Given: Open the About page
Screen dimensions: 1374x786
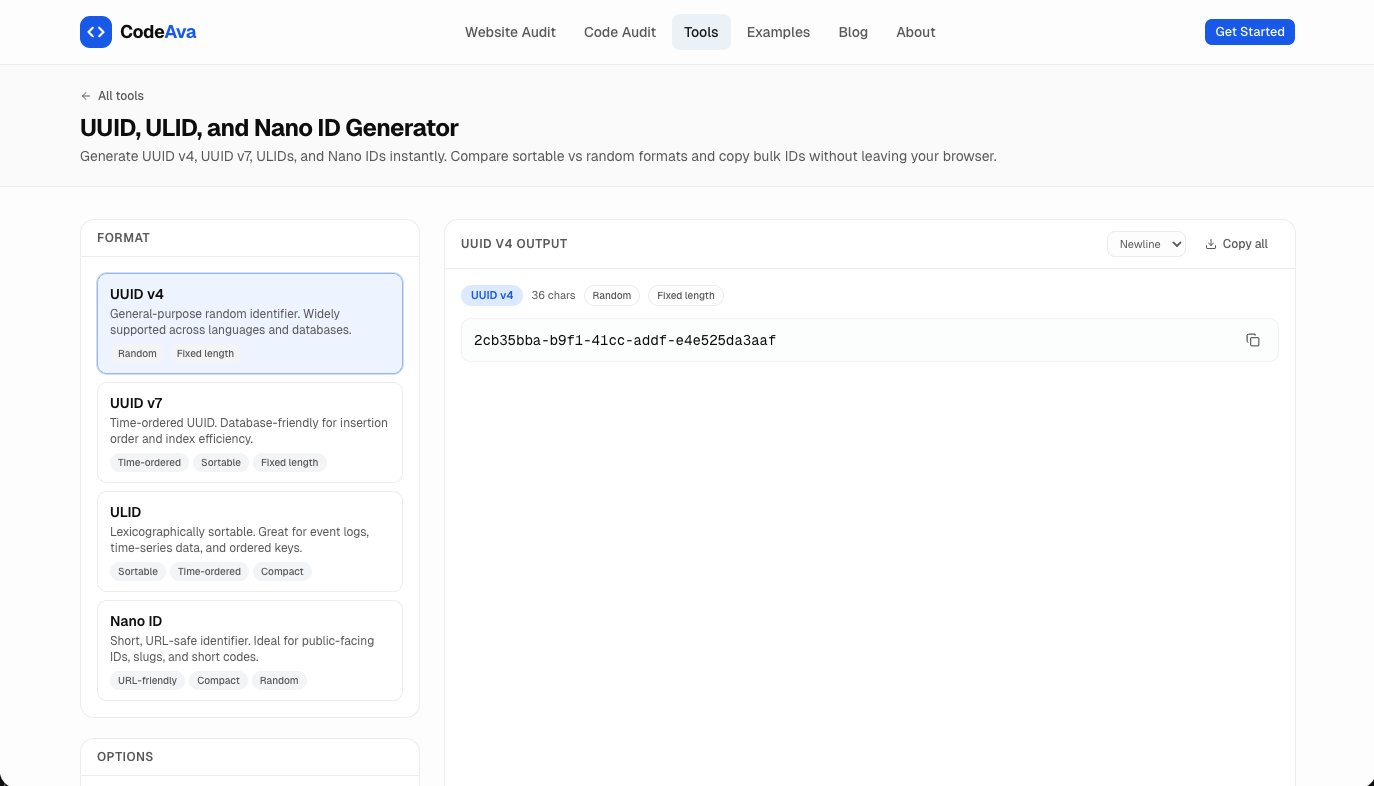Looking at the screenshot, I should pyautogui.click(x=916, y=32).
